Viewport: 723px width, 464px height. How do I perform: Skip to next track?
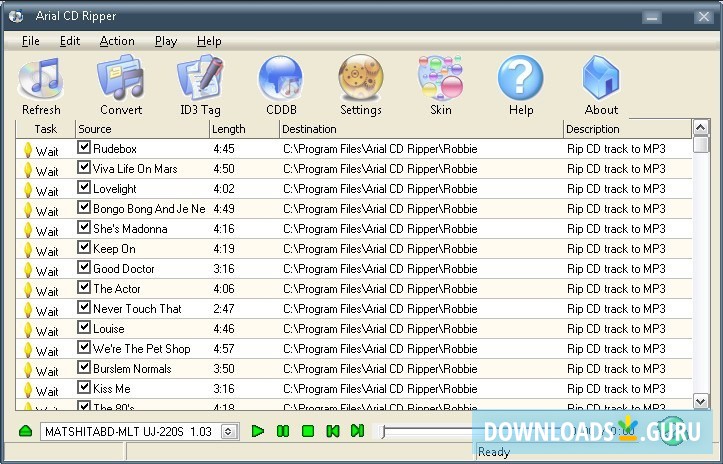[357, 431]
